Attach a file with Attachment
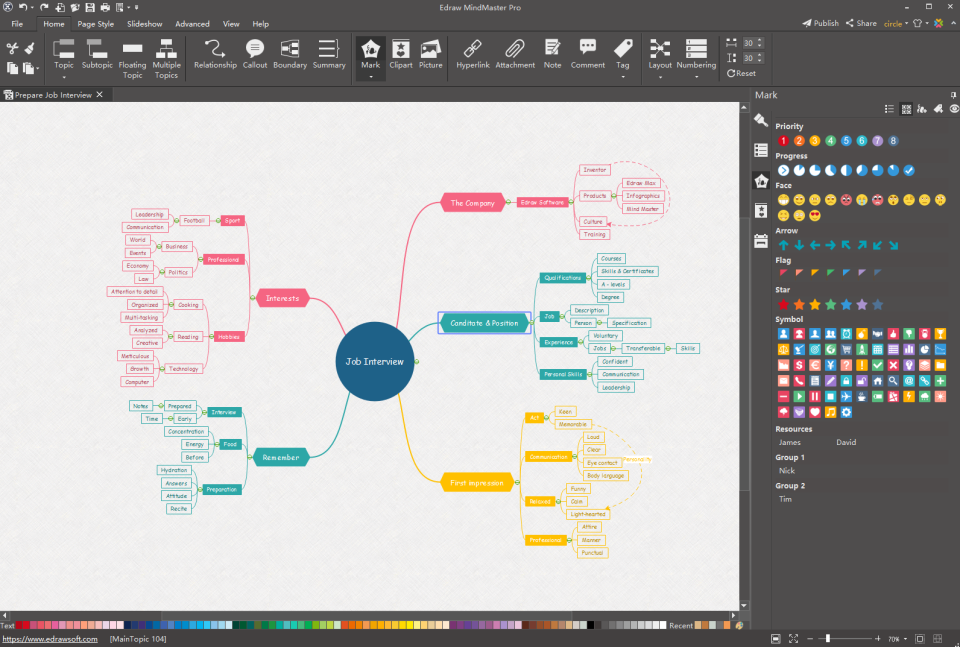The image size is (960, 647). click(x=515, y=54)
